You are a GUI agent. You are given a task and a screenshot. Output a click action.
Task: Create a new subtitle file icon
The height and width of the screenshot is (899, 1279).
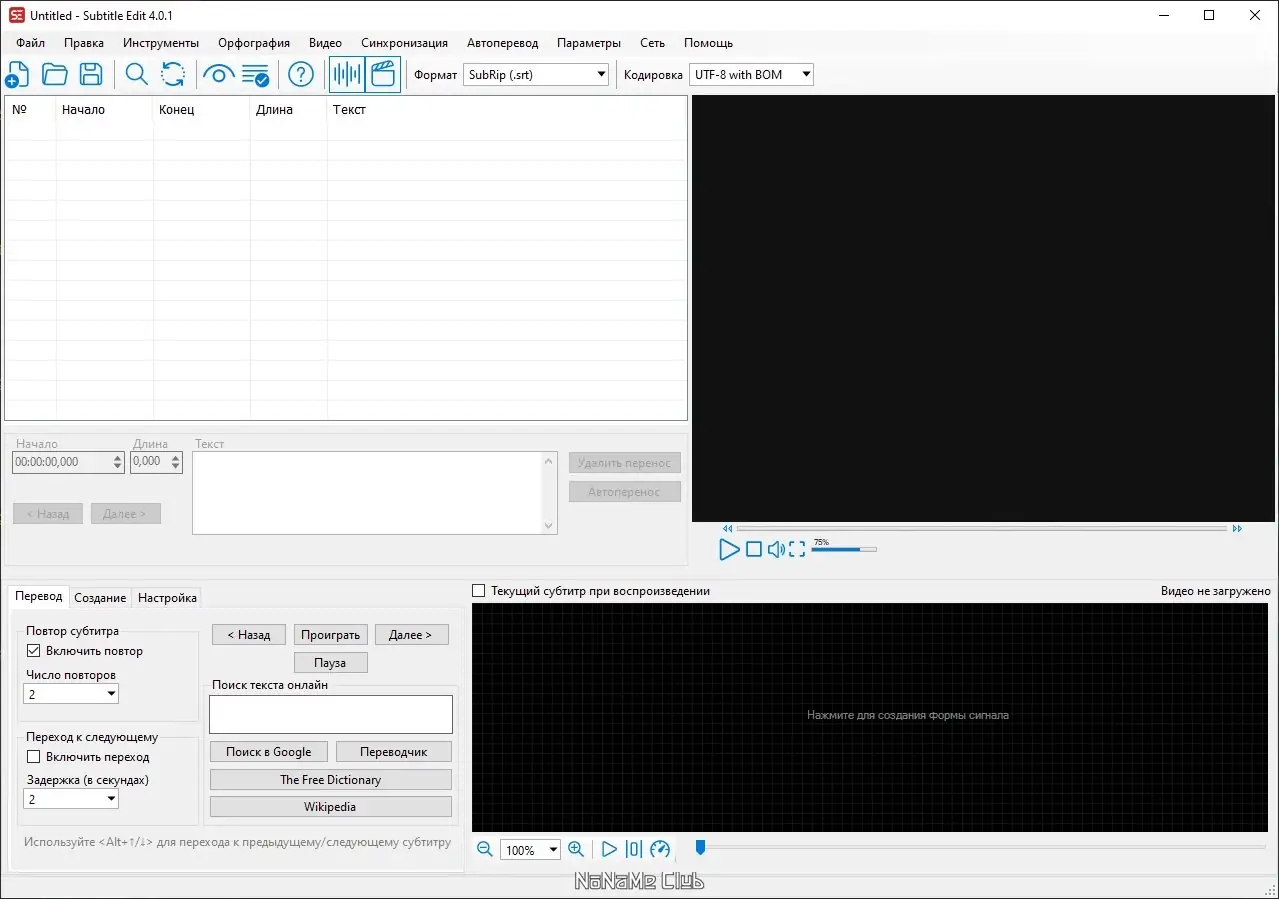[18, 74]
